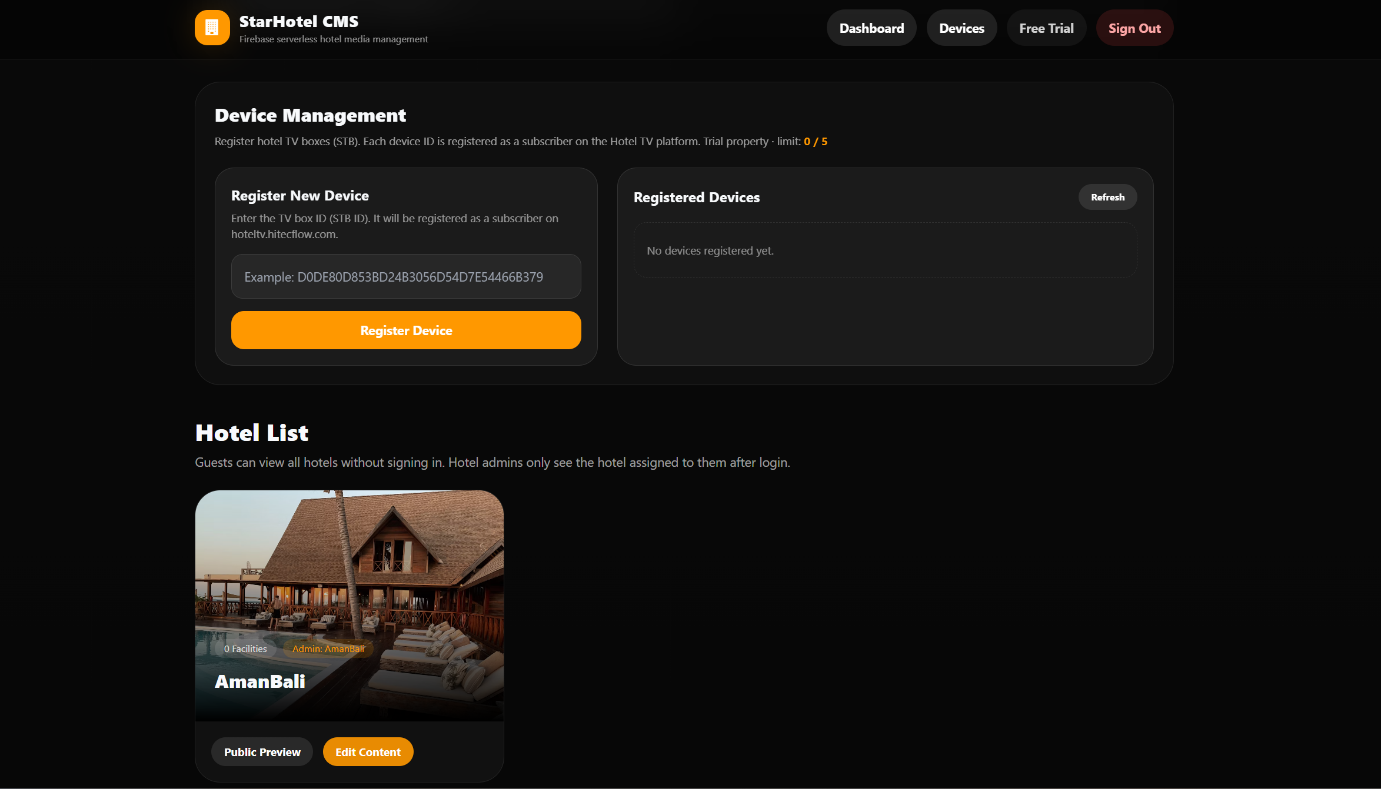
Task: Click Edit Content for AmanBali
Action: click(x=368, y=752)
